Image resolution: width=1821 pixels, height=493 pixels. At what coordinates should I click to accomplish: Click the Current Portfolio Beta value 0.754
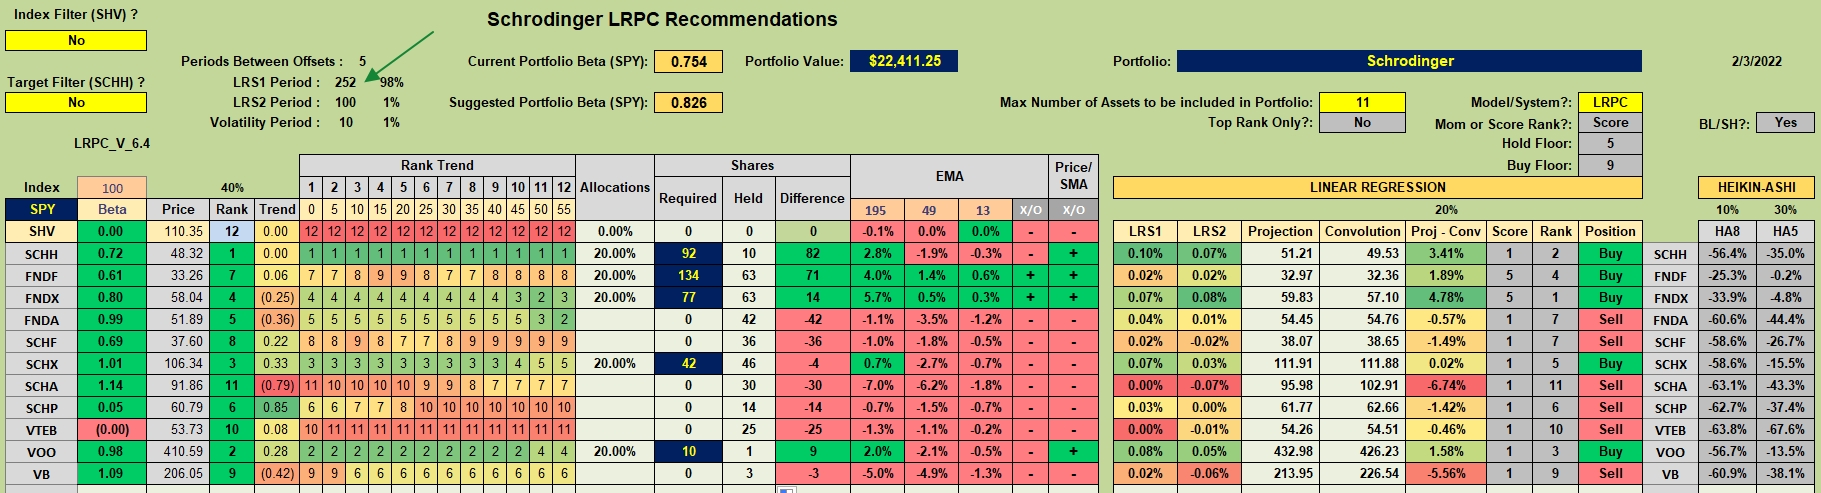[x=689, y=61]
